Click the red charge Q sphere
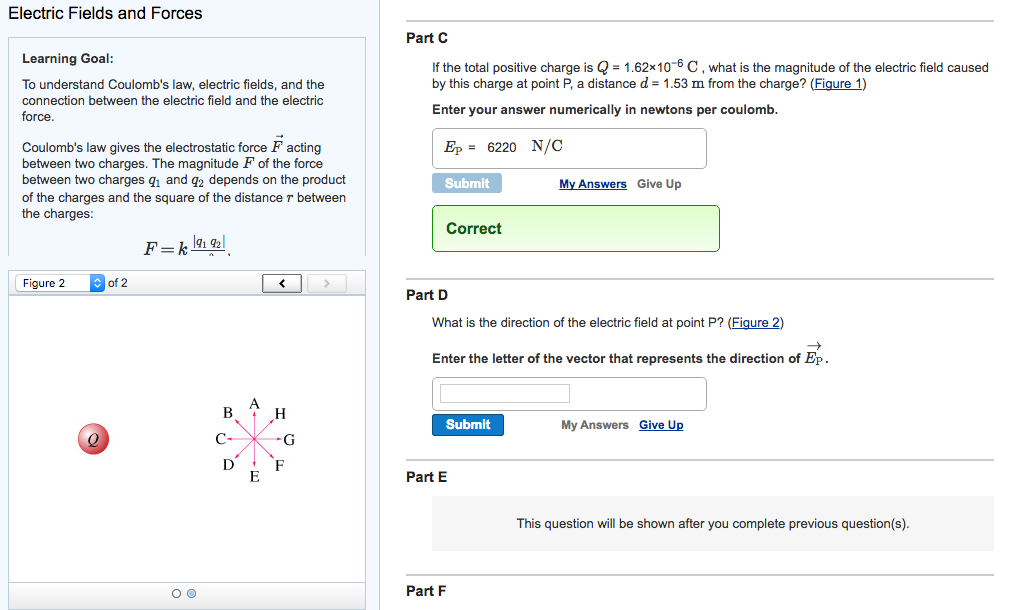This screenshot has width=1011, height=610. [x=92, y=438]
